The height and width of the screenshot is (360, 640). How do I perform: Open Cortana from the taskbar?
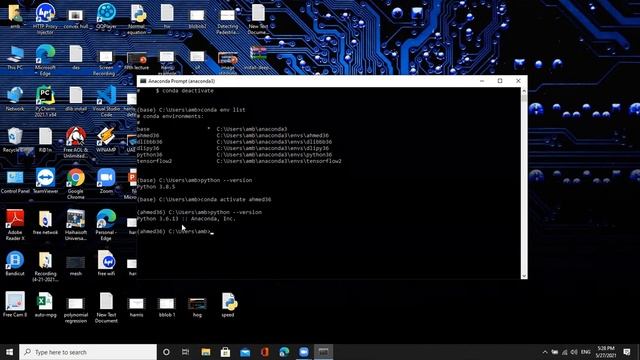pyautogui.click(x=166, y=352)
